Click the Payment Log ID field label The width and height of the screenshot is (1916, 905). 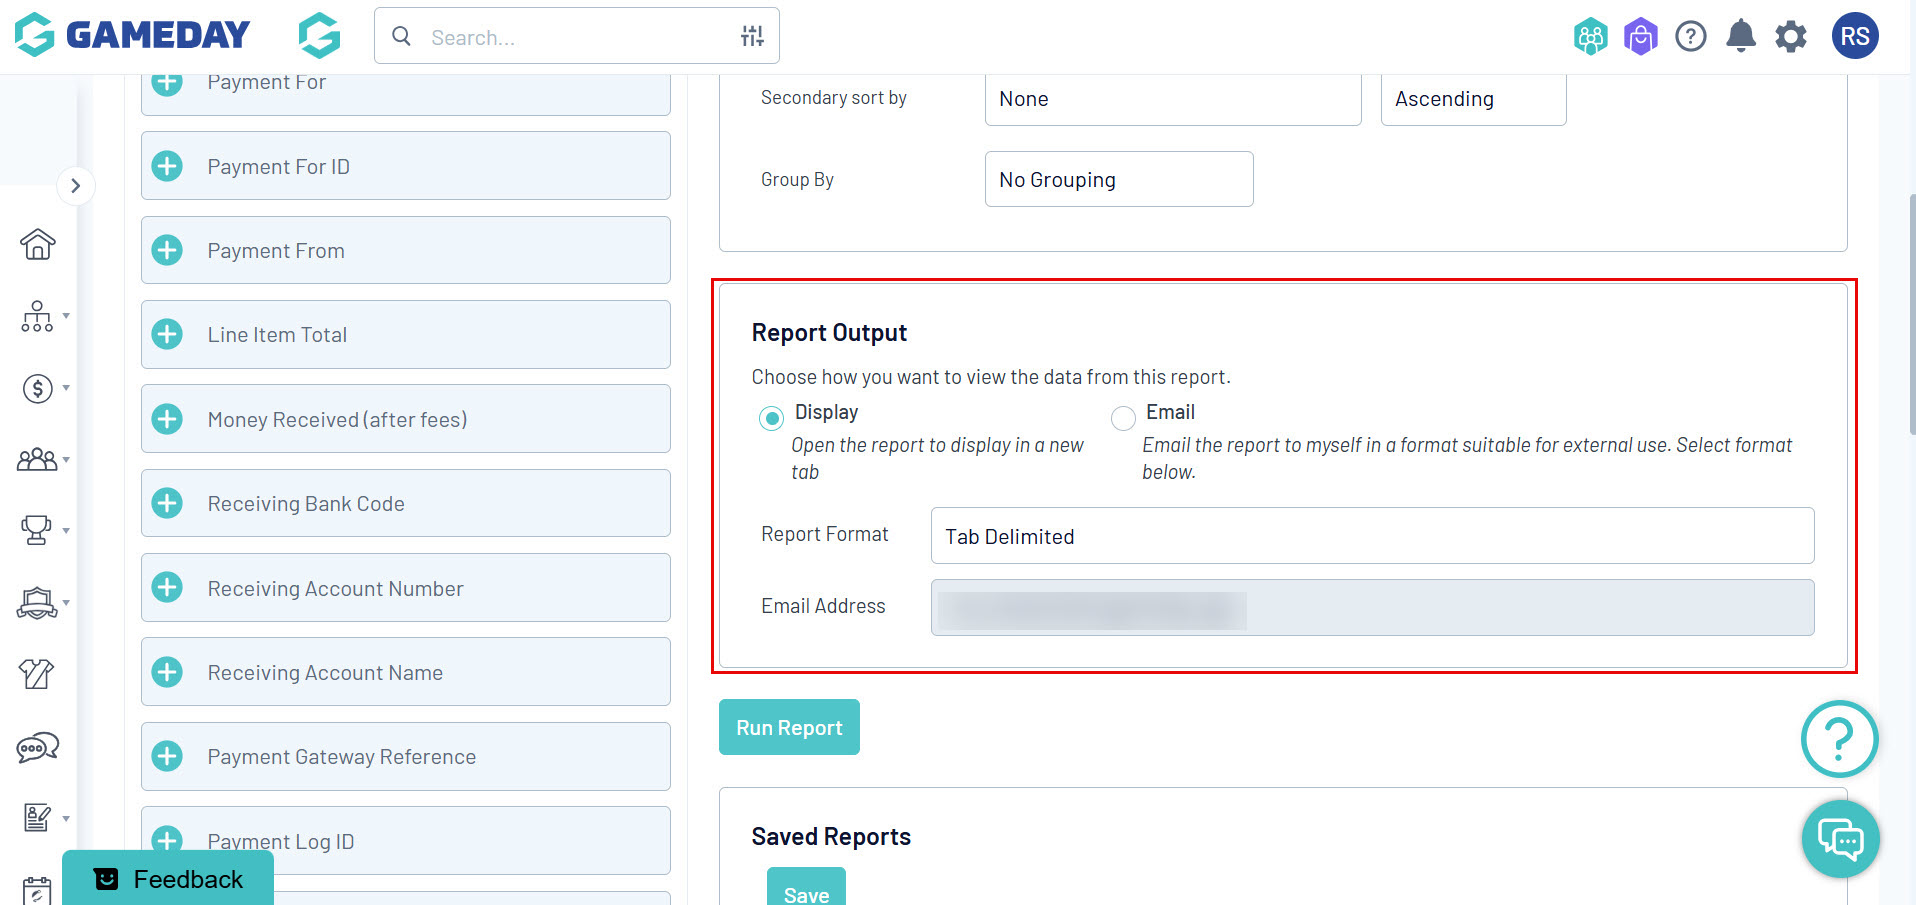pos(281,841)
